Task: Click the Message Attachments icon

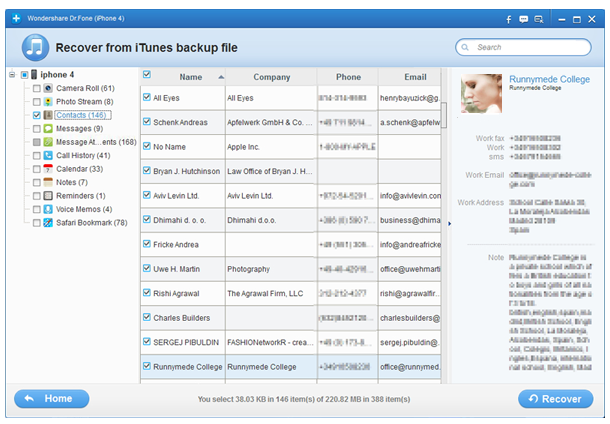Action: tap(48, 142)
